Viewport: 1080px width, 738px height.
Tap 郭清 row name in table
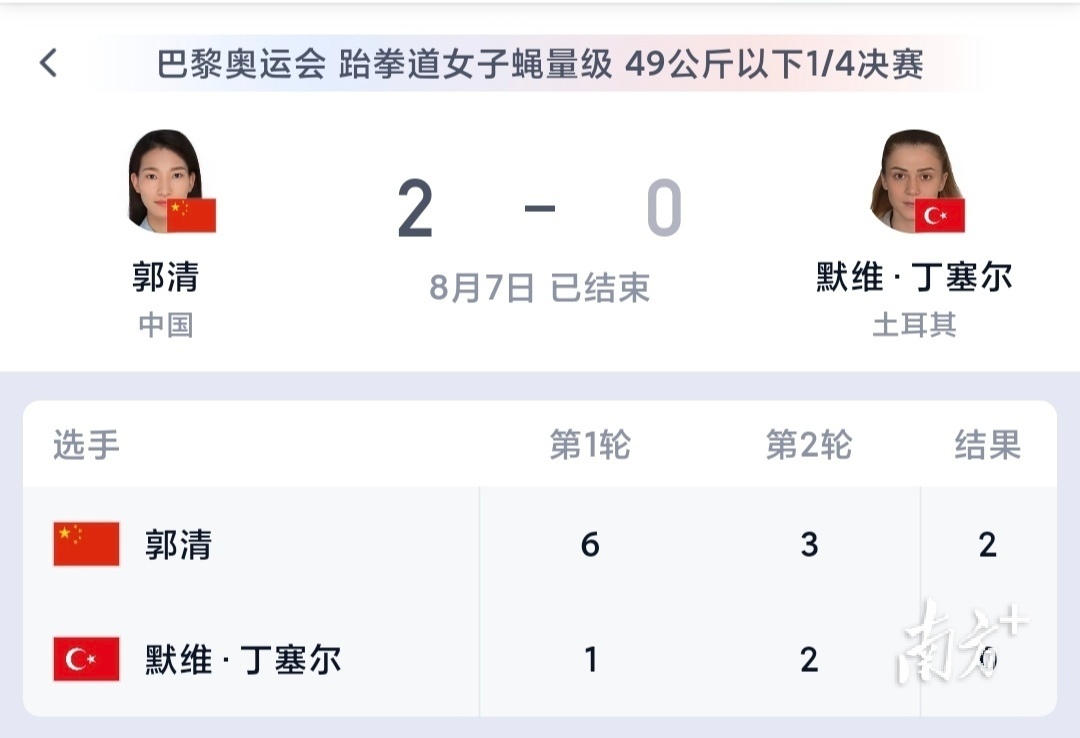[x=179, y=545]
